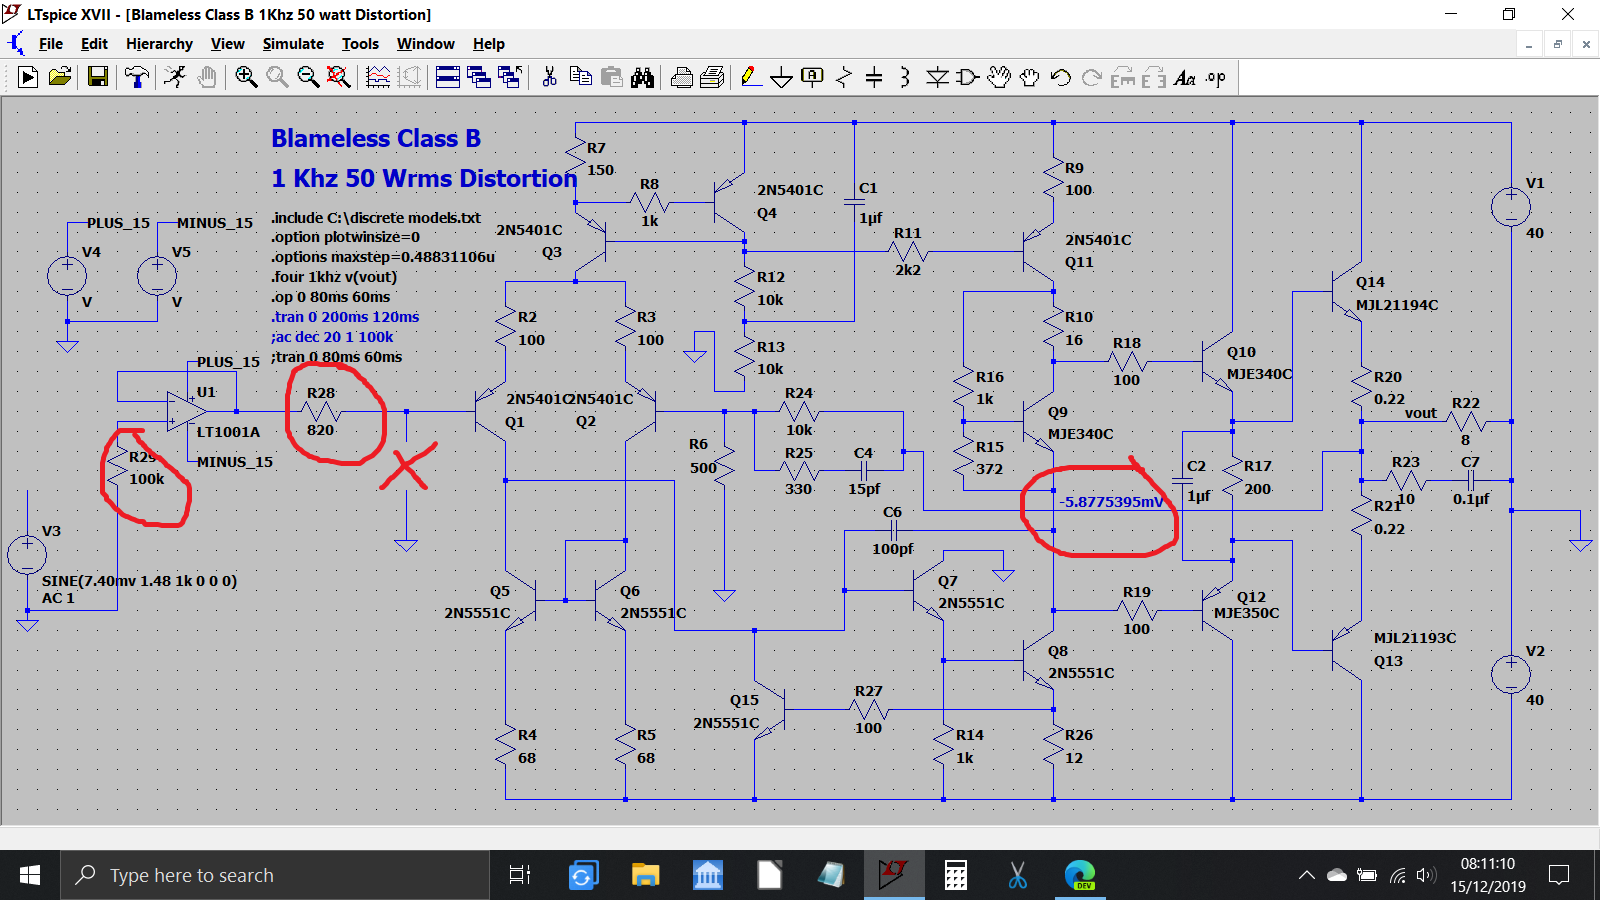Image resolution: width=1600 pixels, height=900 pixels.
Task: Open a file with the folder icon
Action: 60,77
